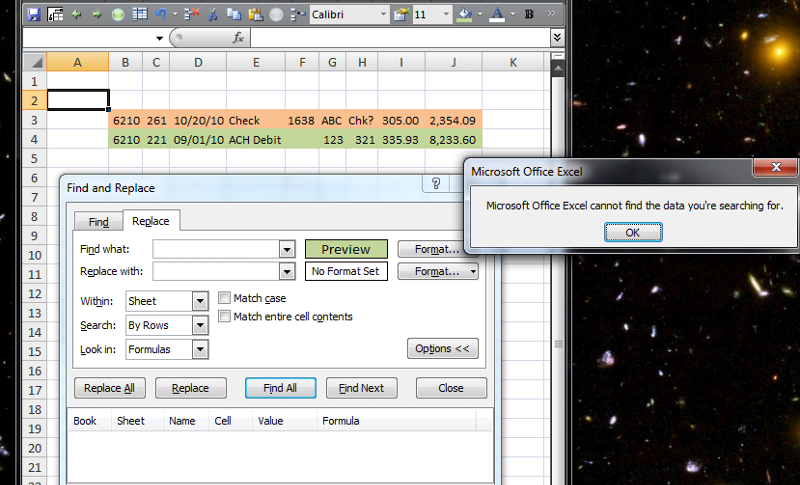
Task: Click the green Preview format swatch
Action: click(x=346, y=249)
